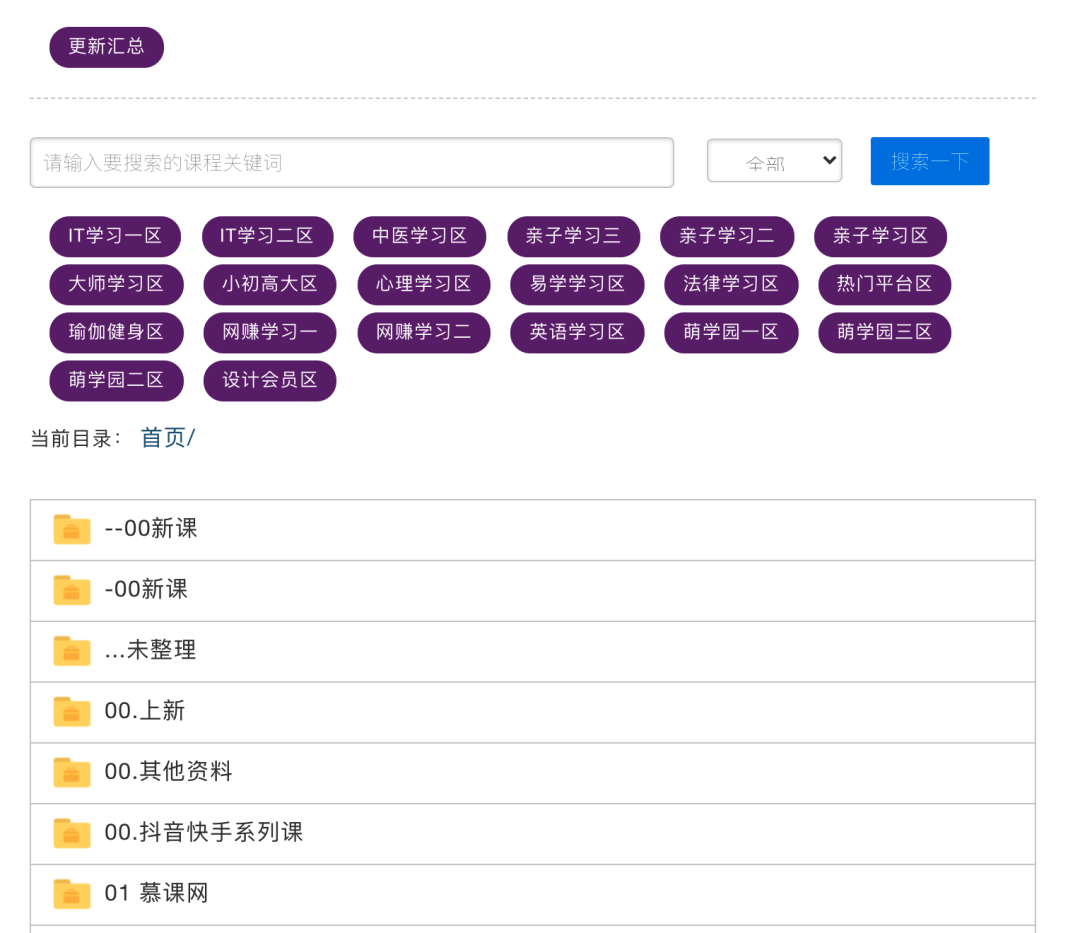This screenshot has width=1080, height=933.
Task: Select the 设计会员区 category tag
Action: pos(269,380)
